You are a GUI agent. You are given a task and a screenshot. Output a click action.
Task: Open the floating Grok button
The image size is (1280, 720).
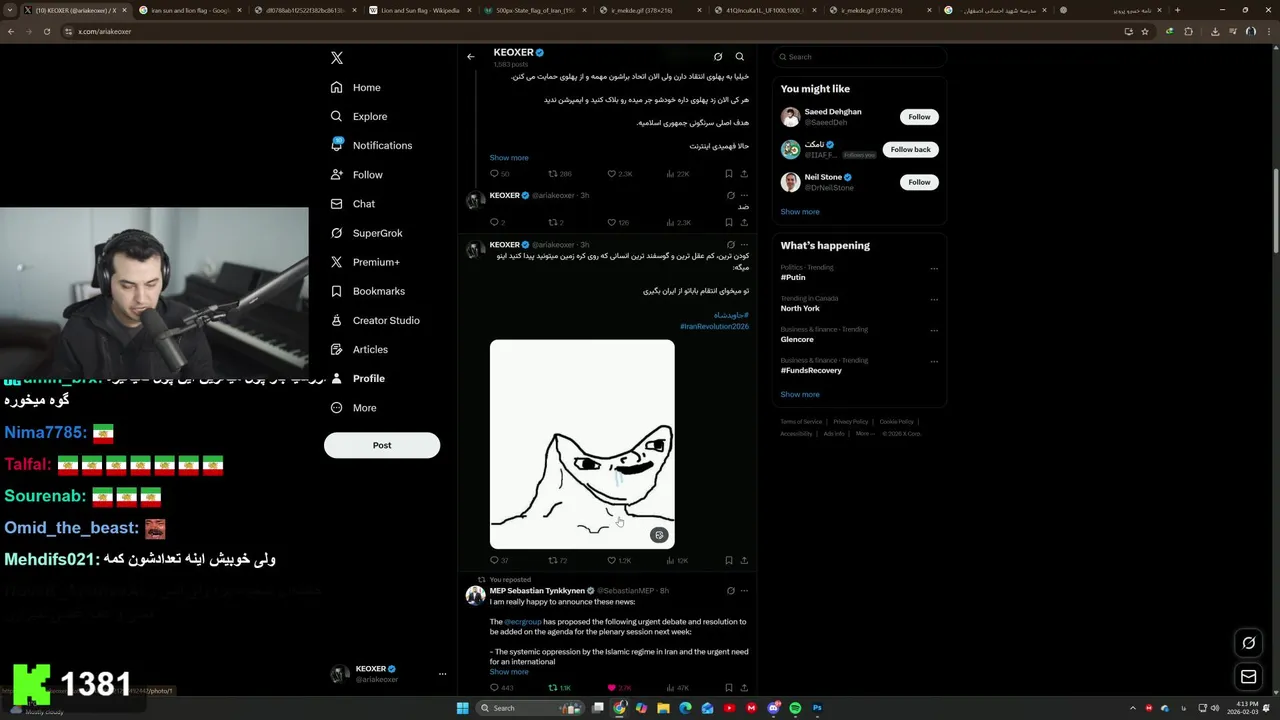(x=1248, y=643)
